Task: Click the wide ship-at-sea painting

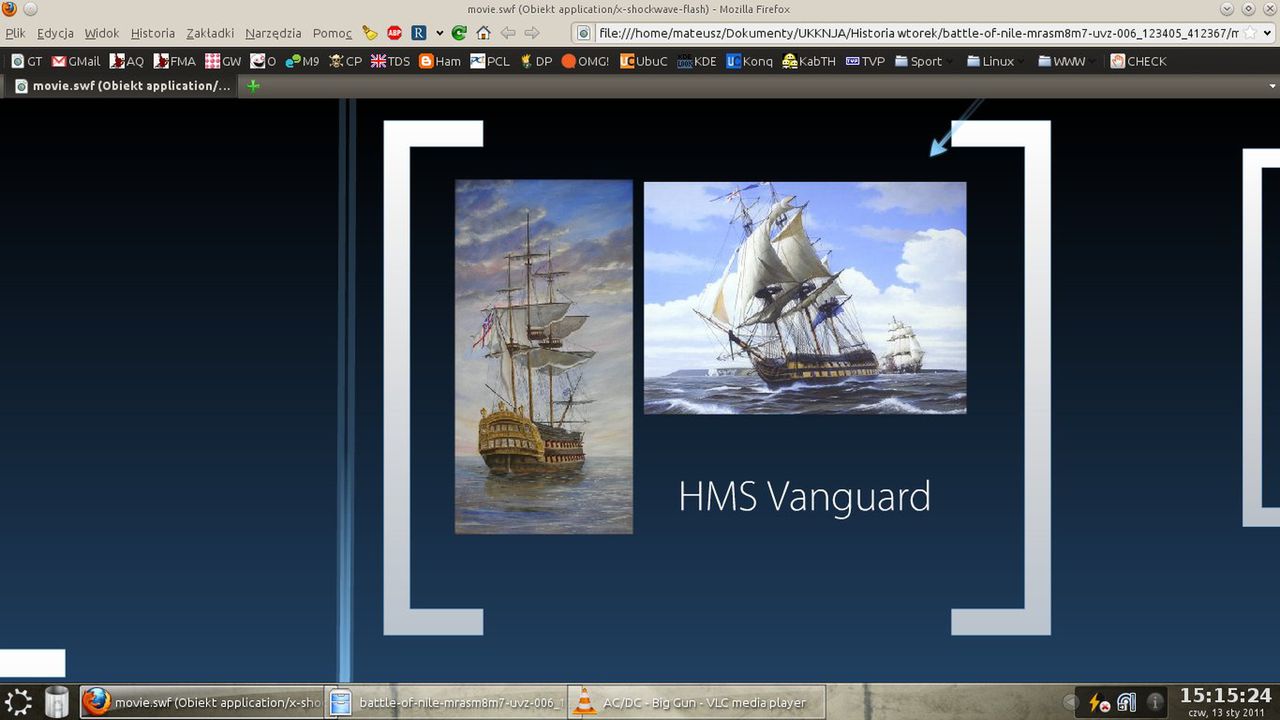Action: 805,298
